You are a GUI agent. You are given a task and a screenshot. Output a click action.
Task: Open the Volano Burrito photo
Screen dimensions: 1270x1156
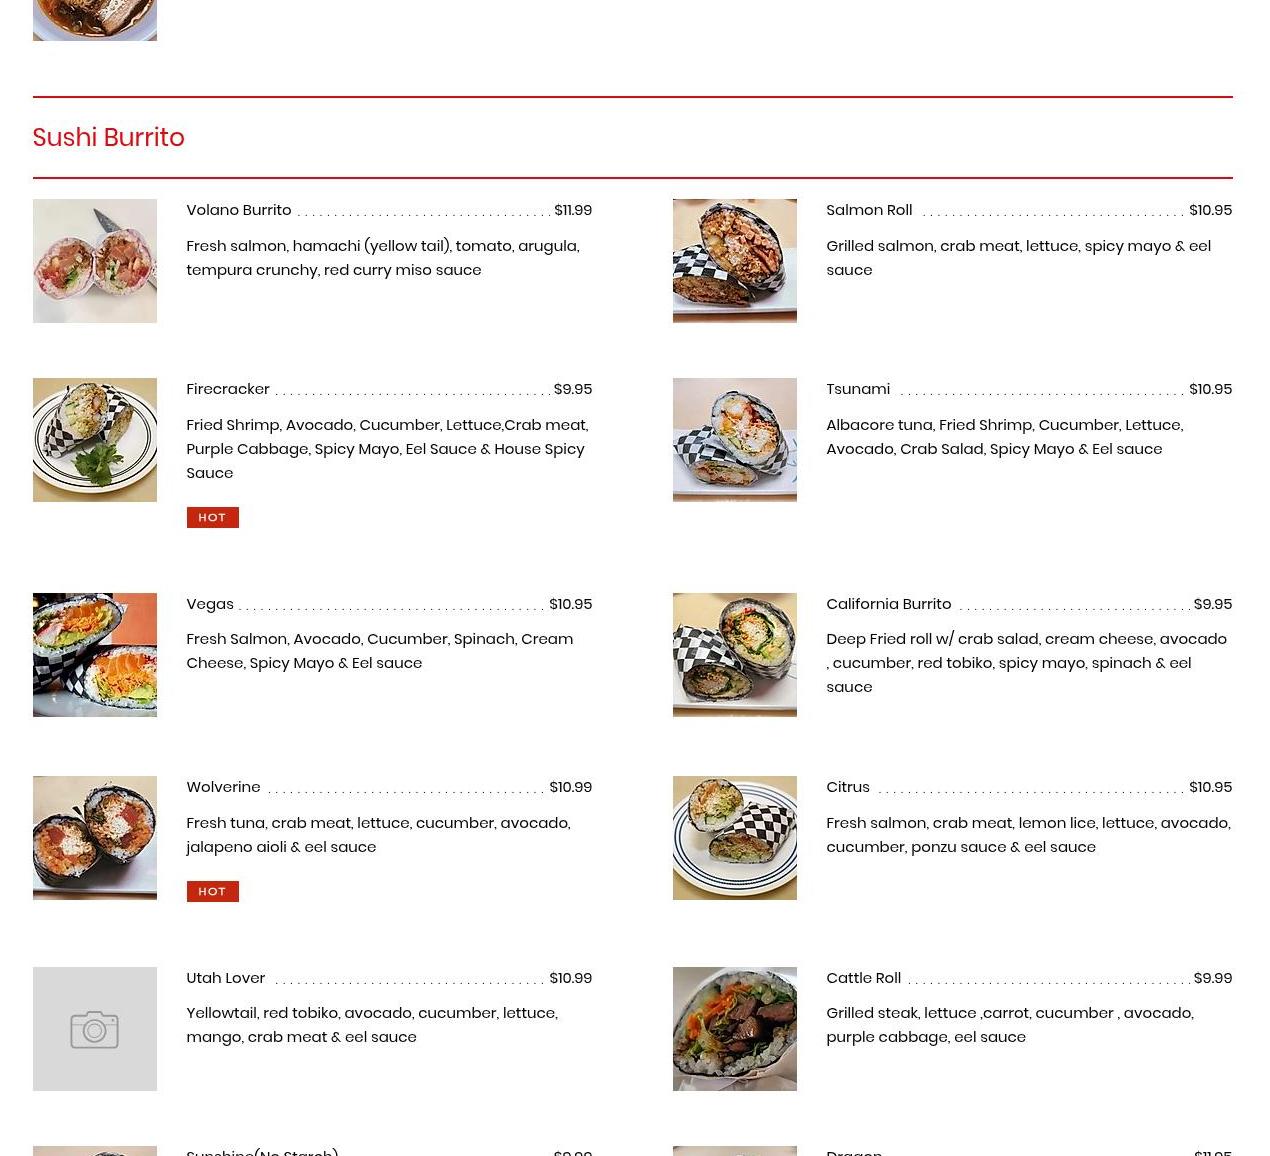pos(95,261)
